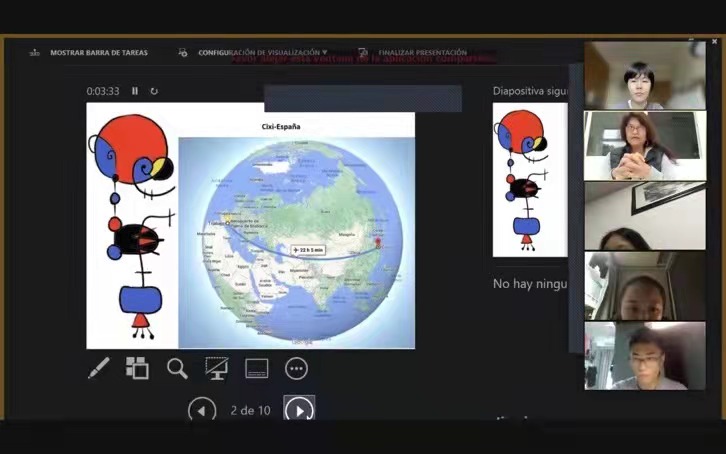Toggle black out slideshow screen
This screenshot has width=726, height=454.
217,368
